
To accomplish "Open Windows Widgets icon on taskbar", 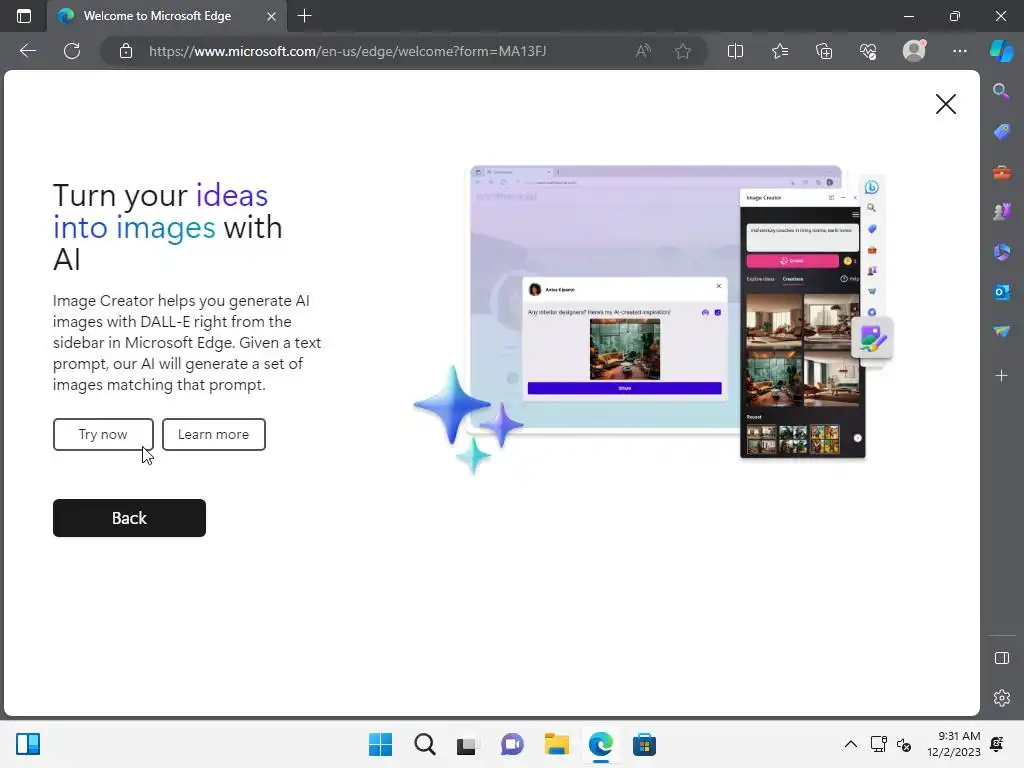I will [28, 744].
